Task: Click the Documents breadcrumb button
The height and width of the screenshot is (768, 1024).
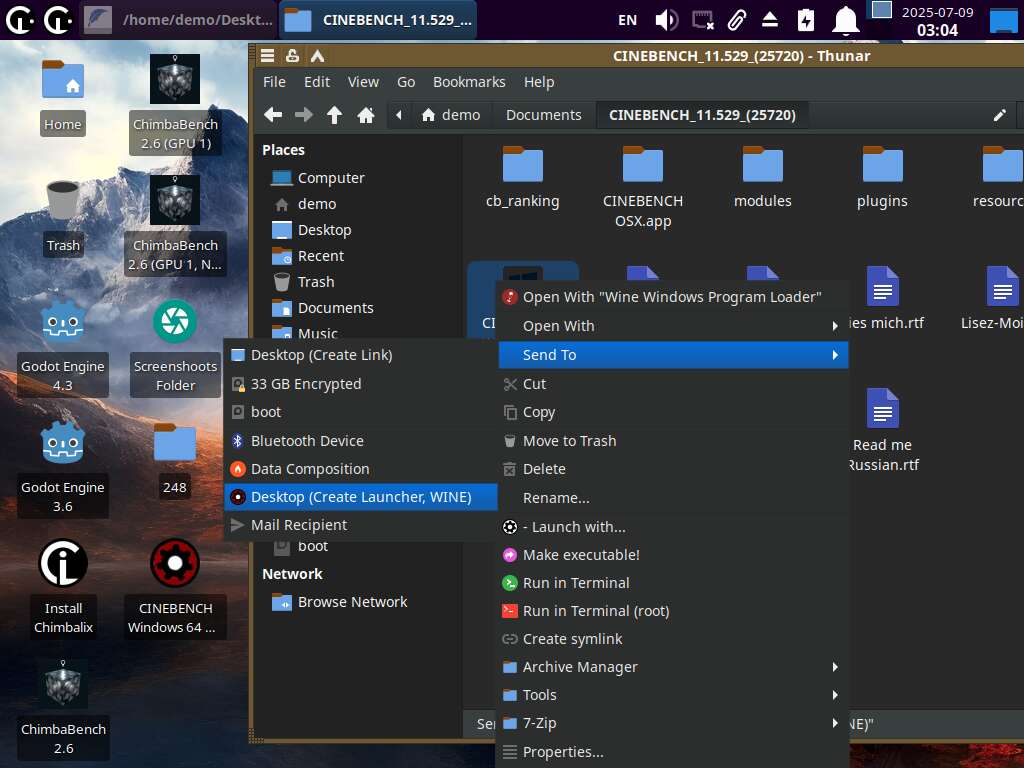Action: [543, 115]
